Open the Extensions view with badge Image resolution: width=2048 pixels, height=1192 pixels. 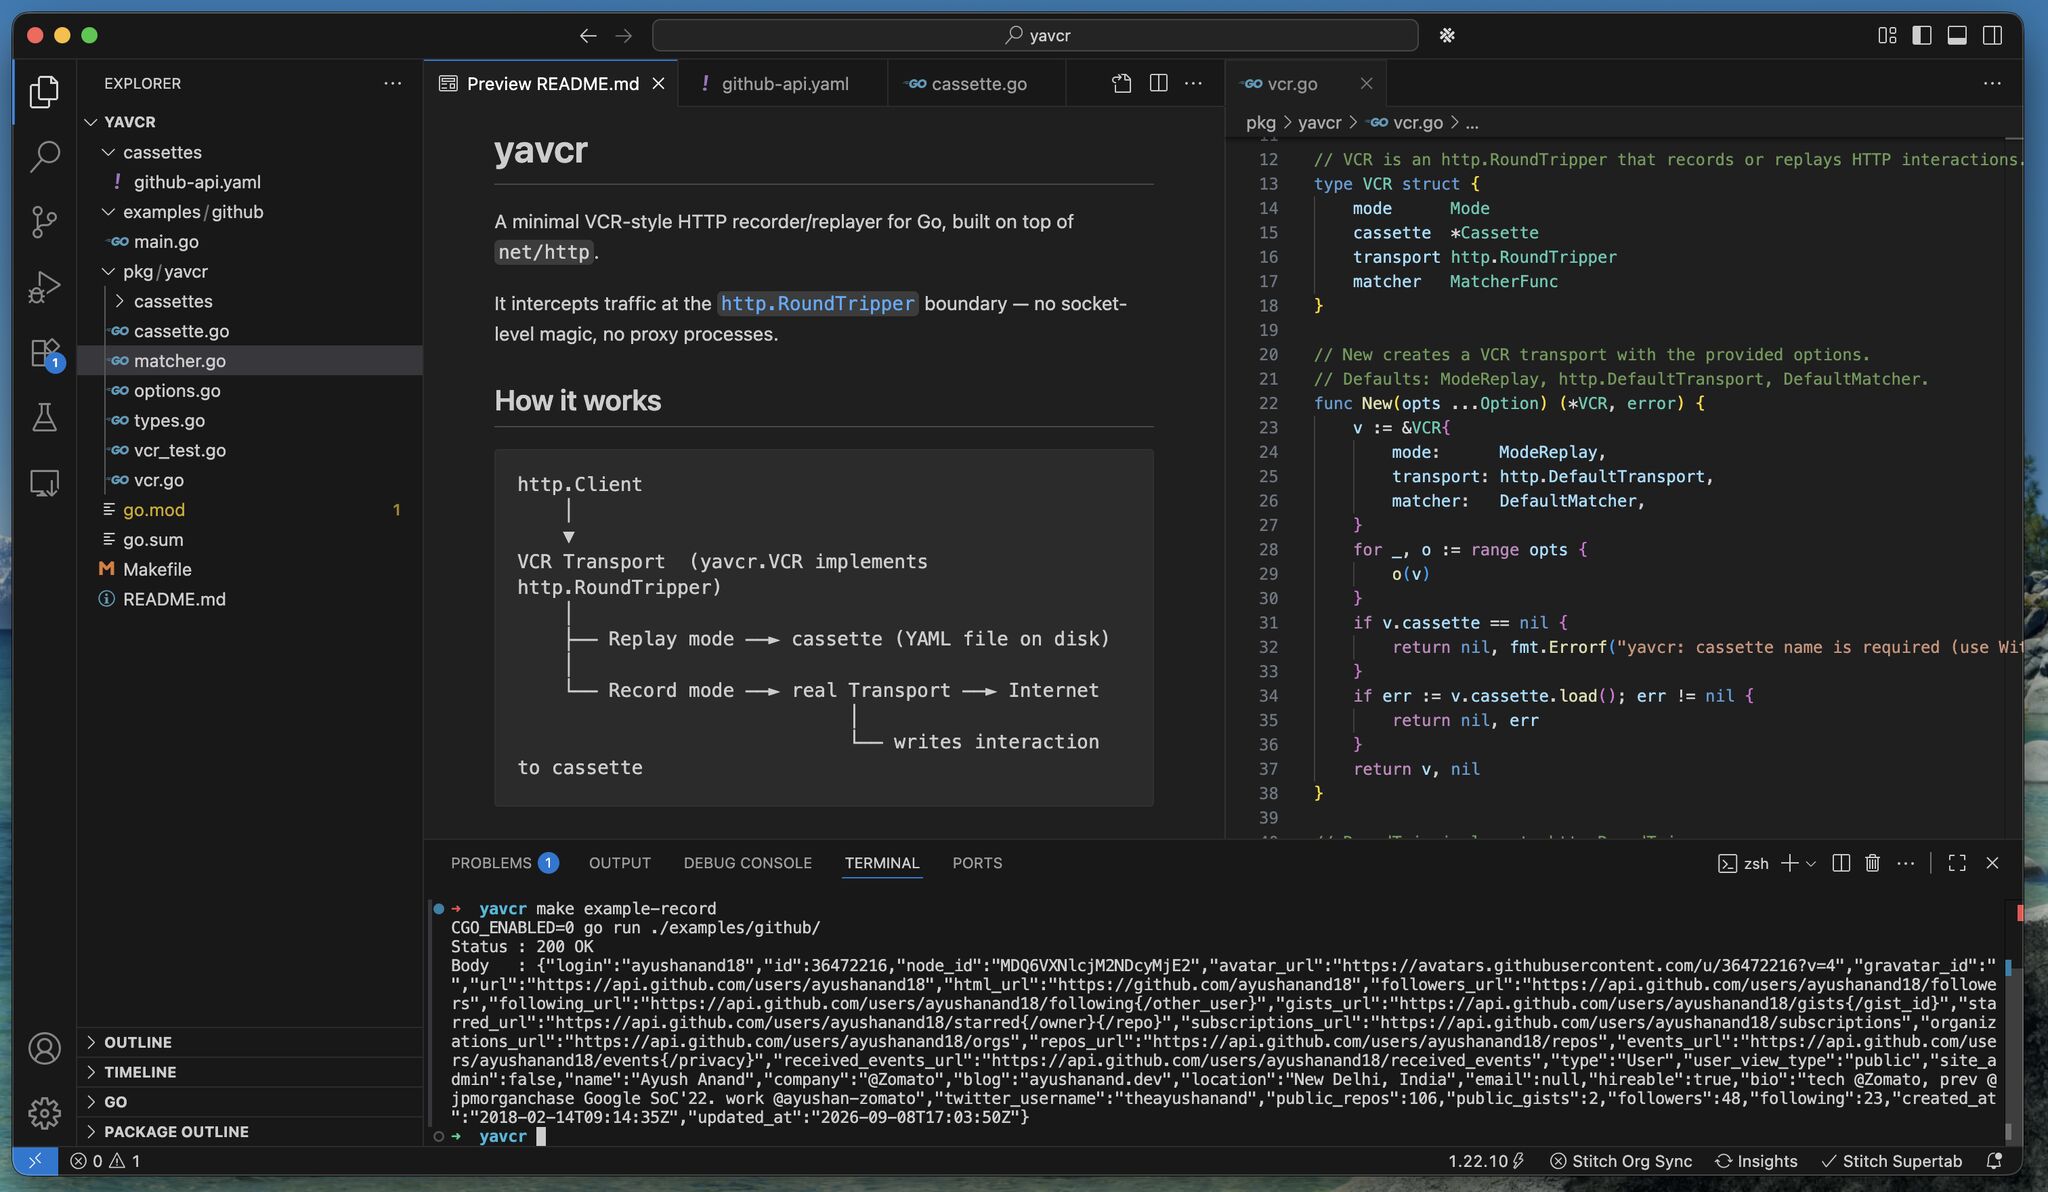click(x=44, y=353)
